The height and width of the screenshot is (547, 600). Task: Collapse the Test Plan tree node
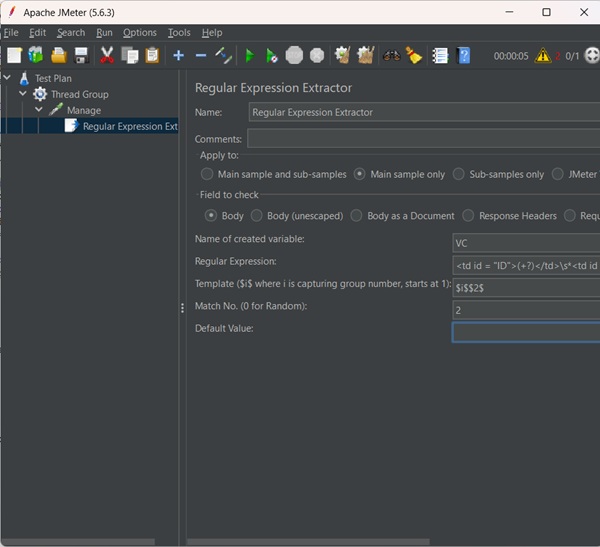[x=7, y=78]
